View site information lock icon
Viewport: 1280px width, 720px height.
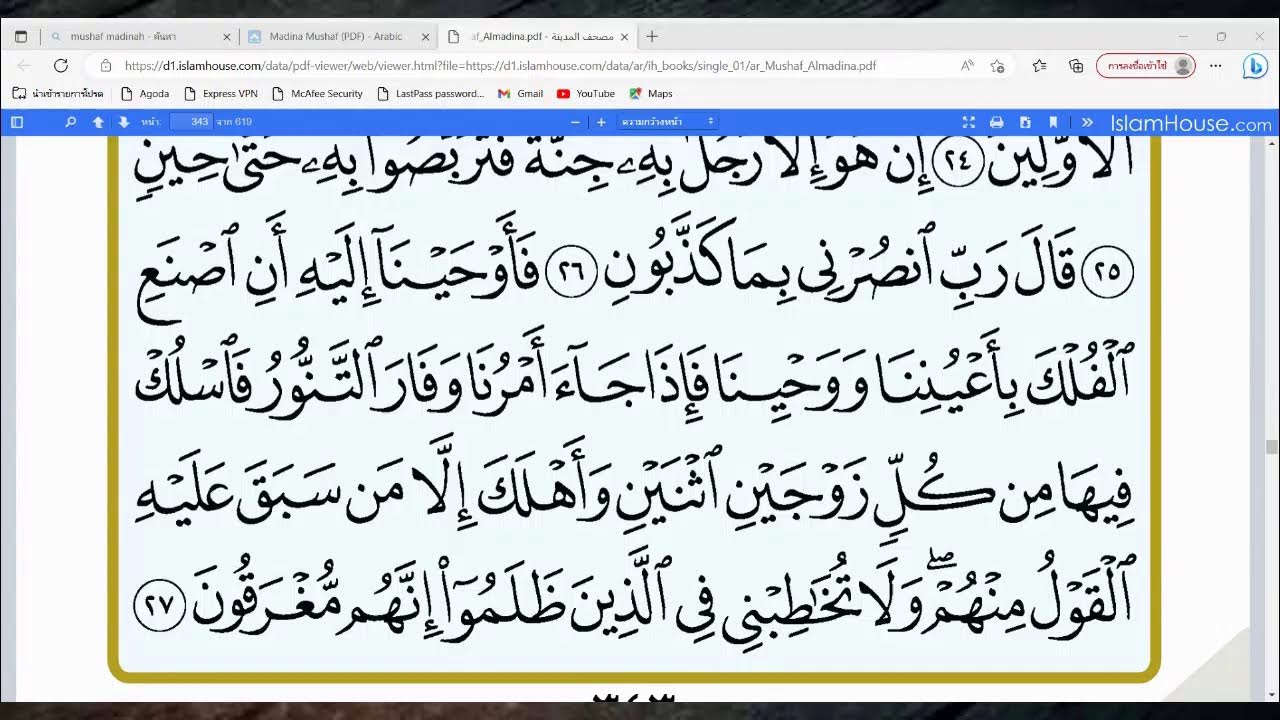pyautogui.click(x=106, y=66)
